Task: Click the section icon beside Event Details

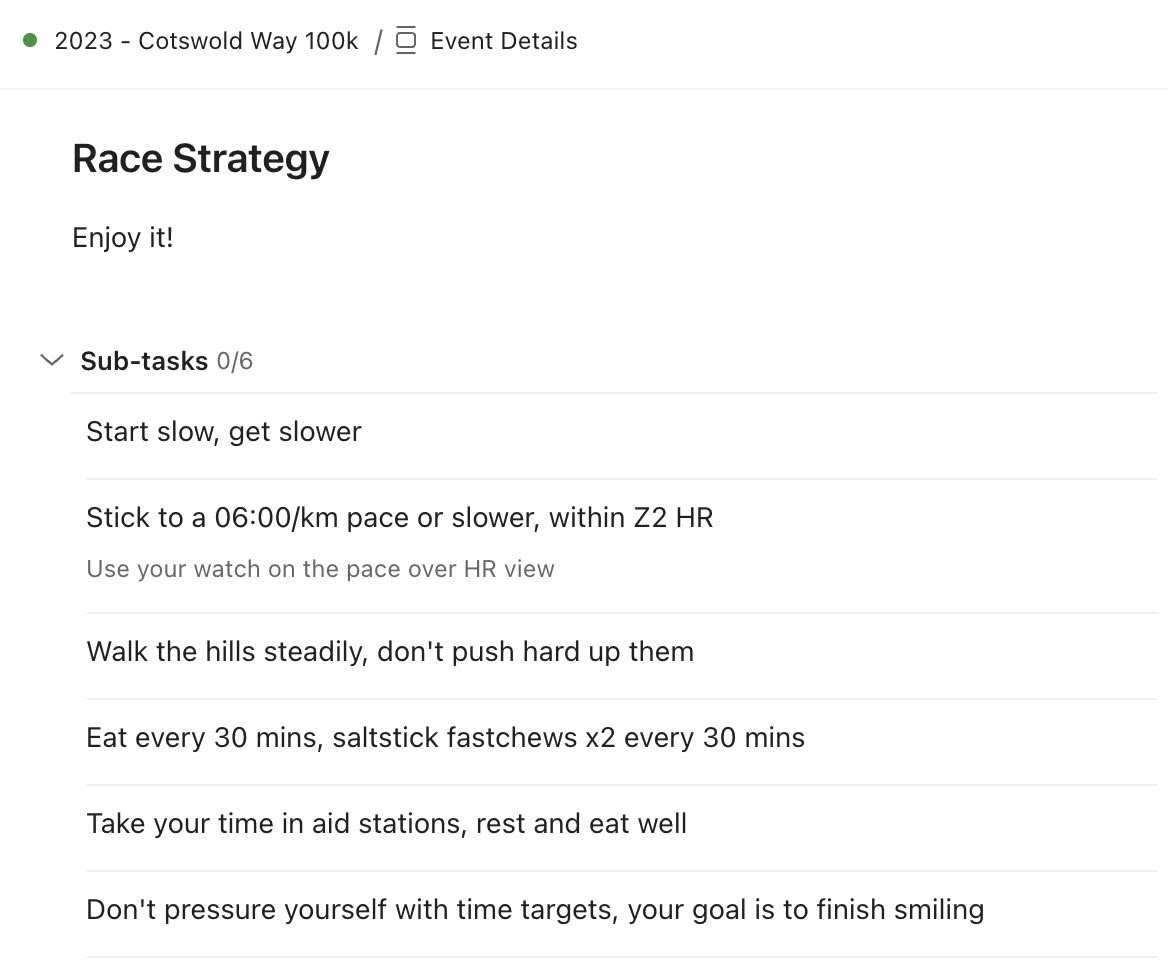Action: tap(406, 40)
